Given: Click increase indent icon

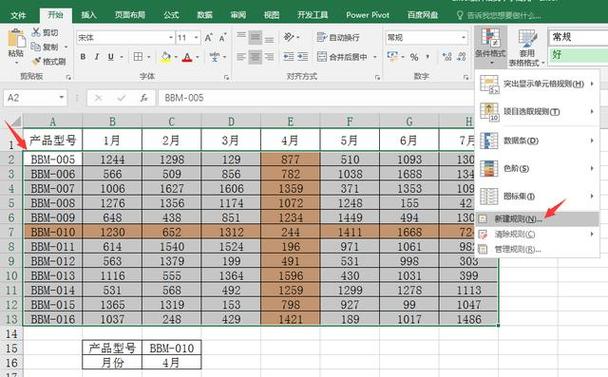Looking at the screenshot, I should point(303,57).
